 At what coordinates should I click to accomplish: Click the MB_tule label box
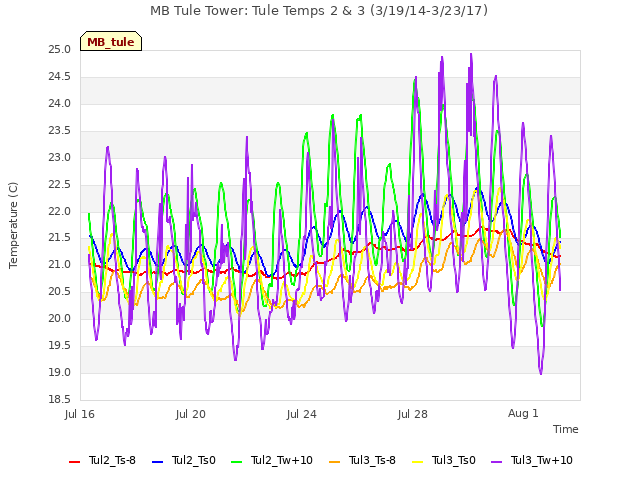tap(111, 41)
